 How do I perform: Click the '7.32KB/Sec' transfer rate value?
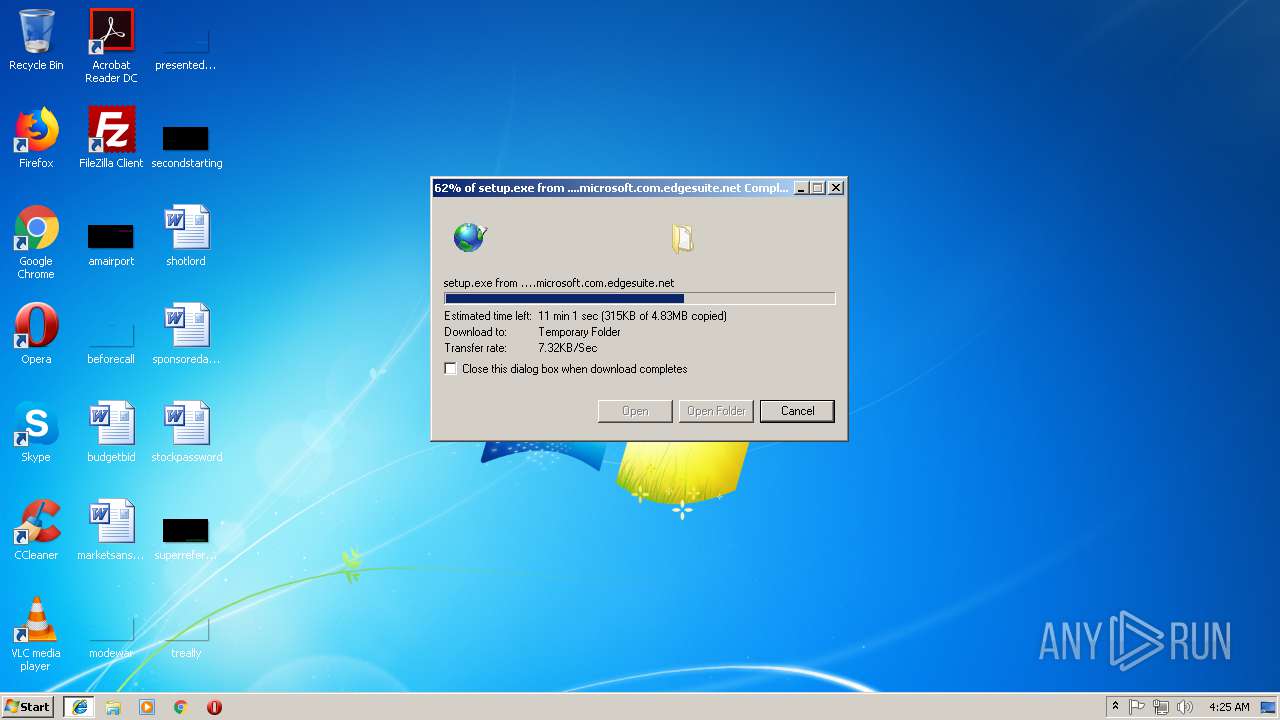coord(567,348)
